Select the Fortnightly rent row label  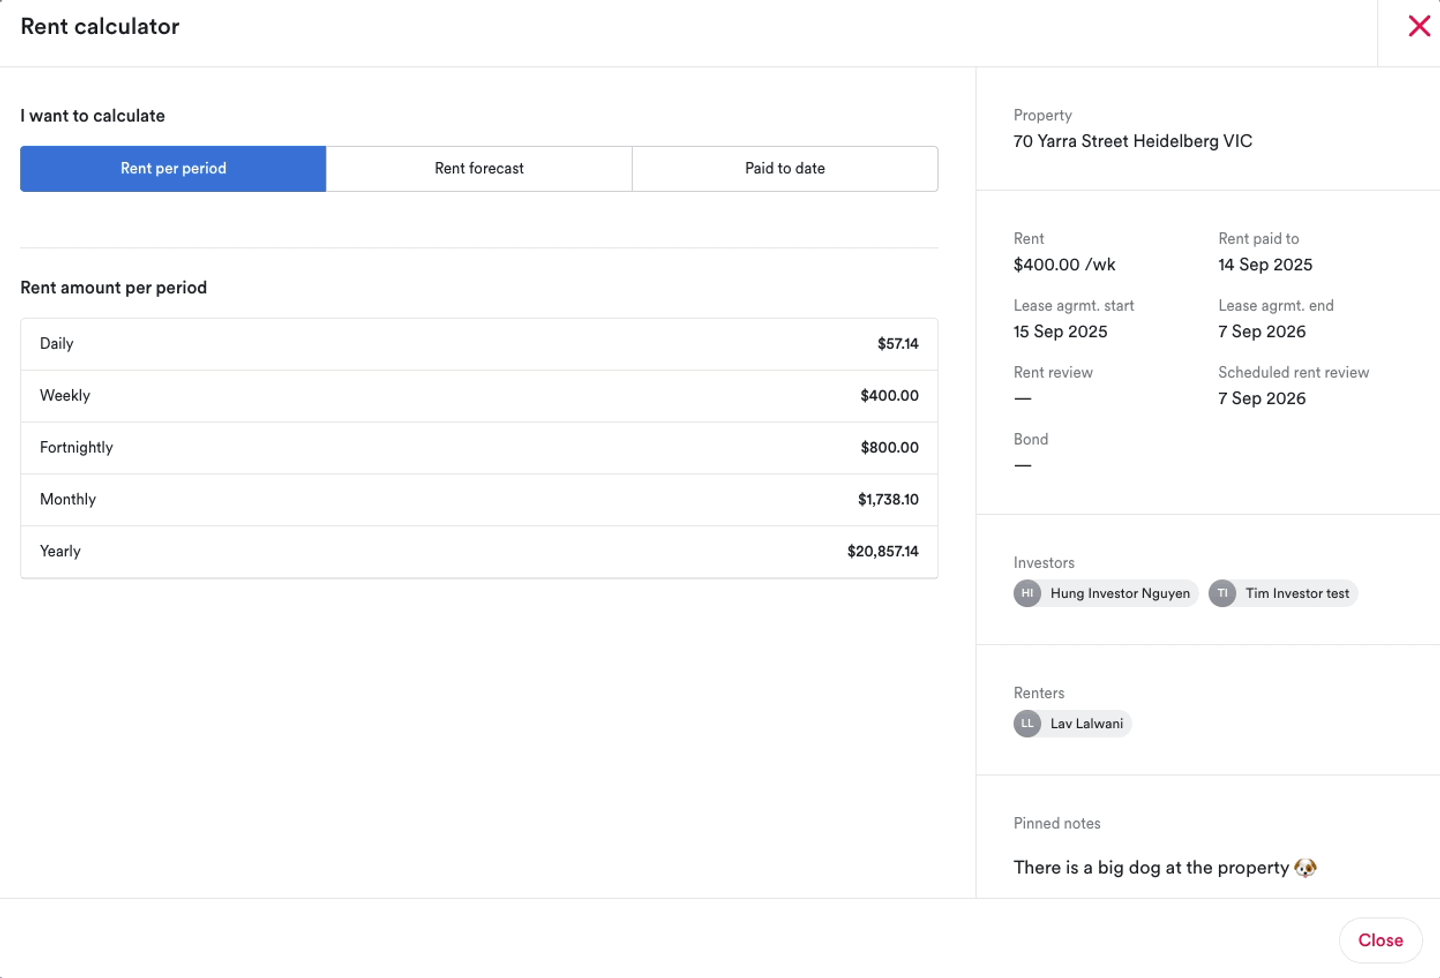pyautogui.click(x=76, y=447)
